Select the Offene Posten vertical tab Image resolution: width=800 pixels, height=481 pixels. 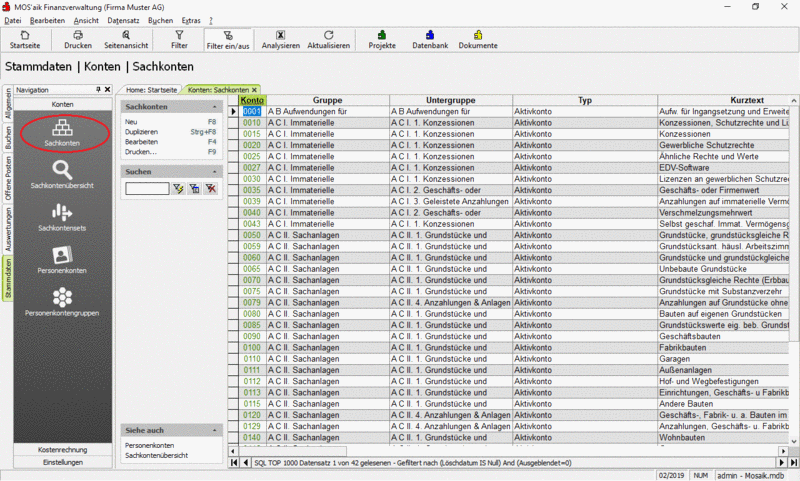[8, 178]
